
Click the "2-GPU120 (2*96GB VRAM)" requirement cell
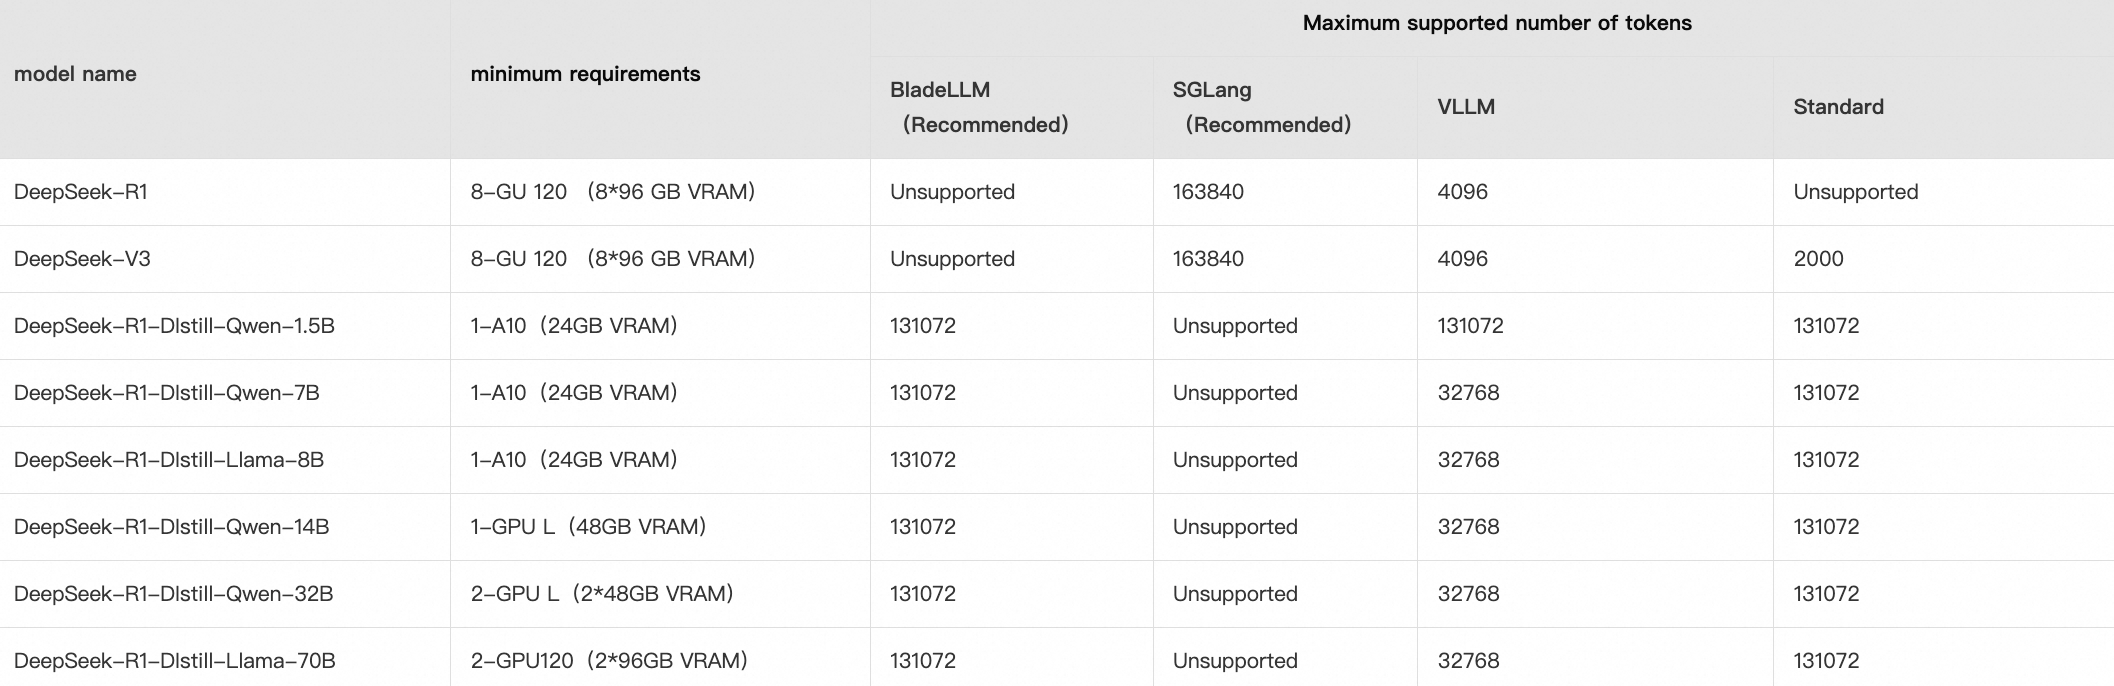(x=609, y=661)
